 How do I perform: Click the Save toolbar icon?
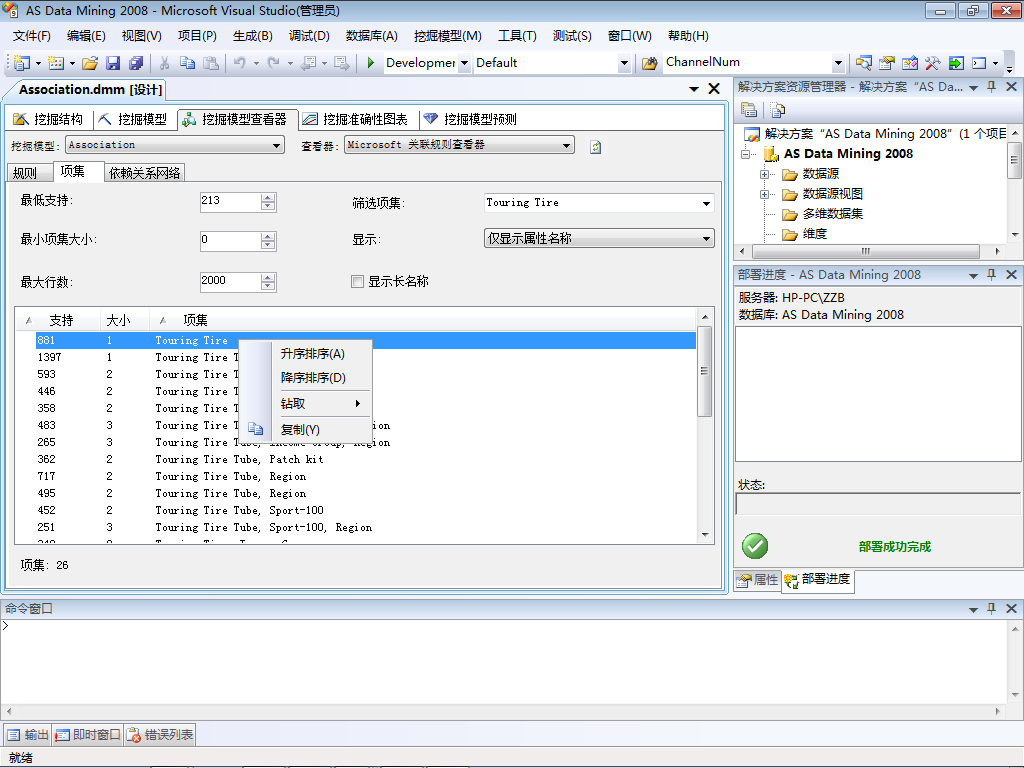(x=113, y=63)
